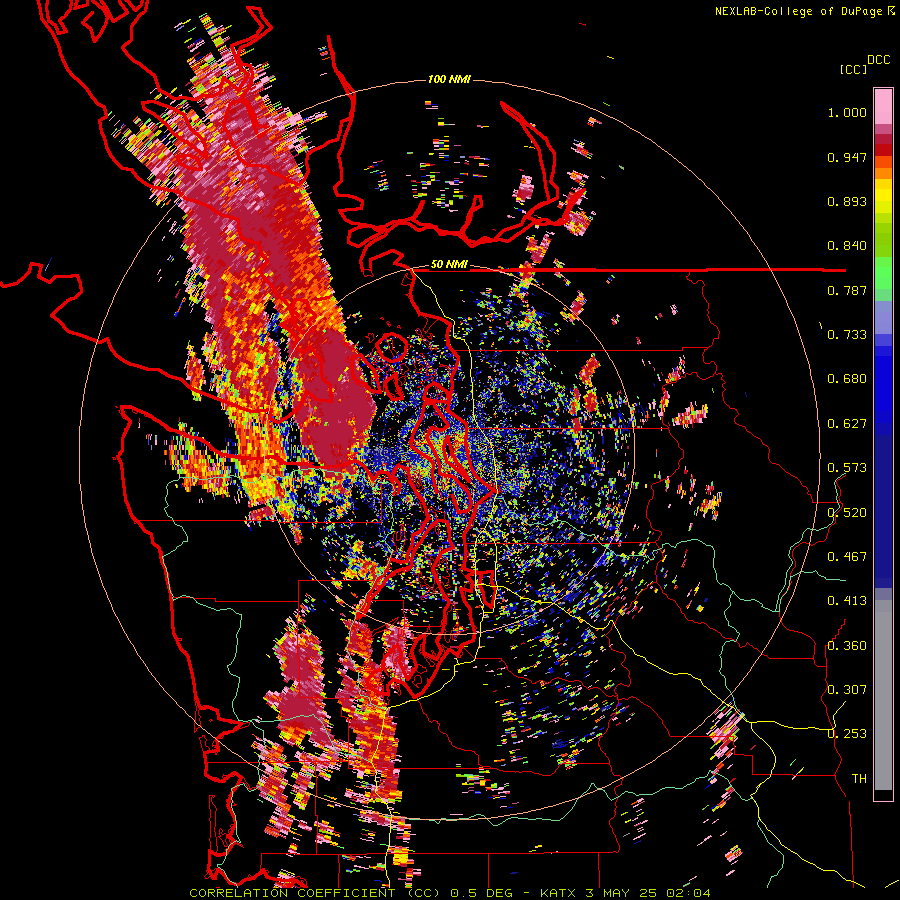Click the CORRELATION COEFFICIENT (CC) caption text
This screenshot has height=900, width=900.
click(x=314, y=893)
